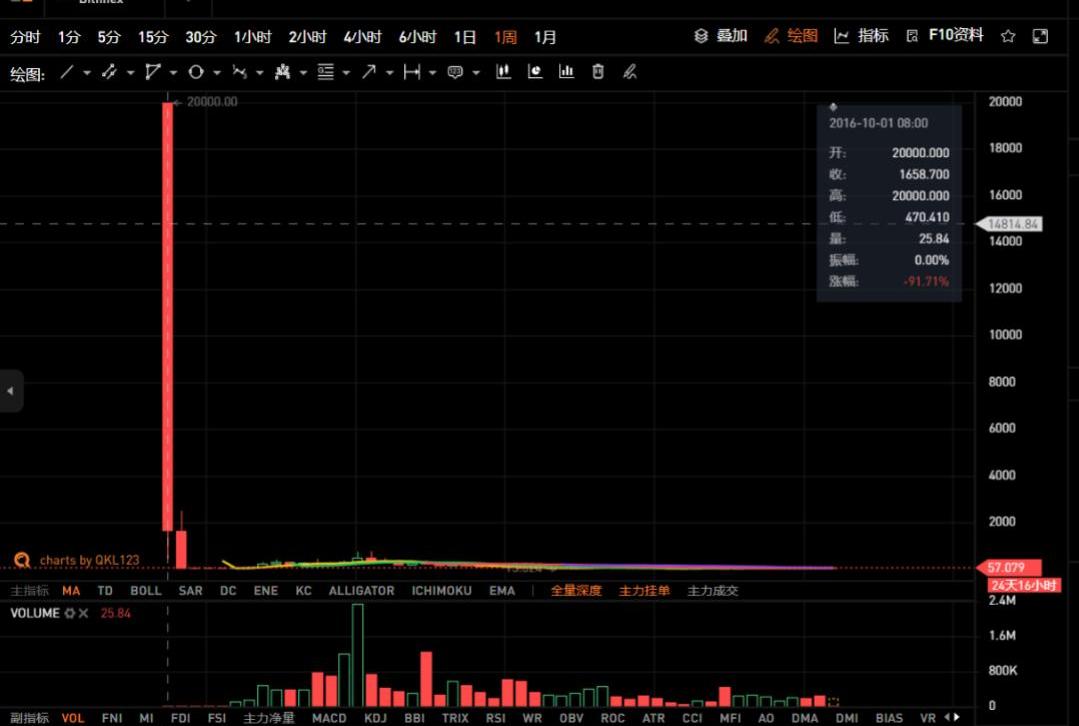The width and height of the screenshot is (1079, 726).
Task: Select the line drawing tool
Action: point(67,72)
